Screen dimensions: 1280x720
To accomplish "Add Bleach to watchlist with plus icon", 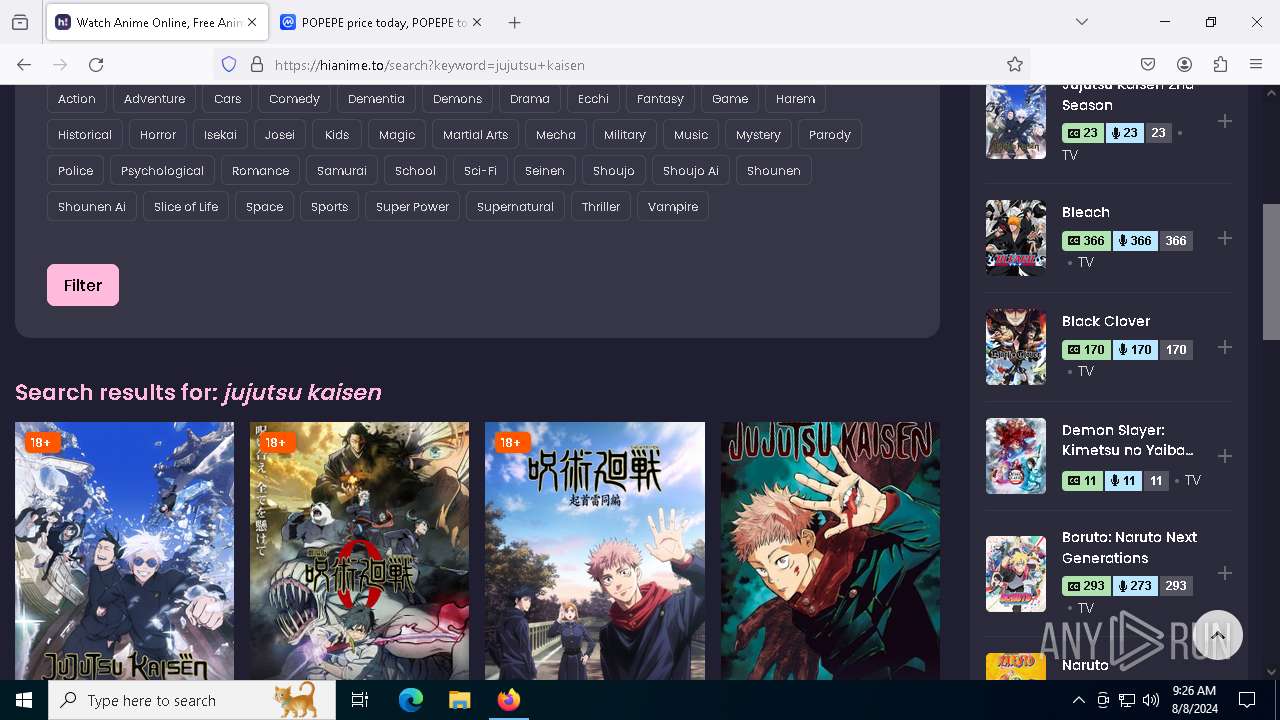I will tap(1225, 238).
